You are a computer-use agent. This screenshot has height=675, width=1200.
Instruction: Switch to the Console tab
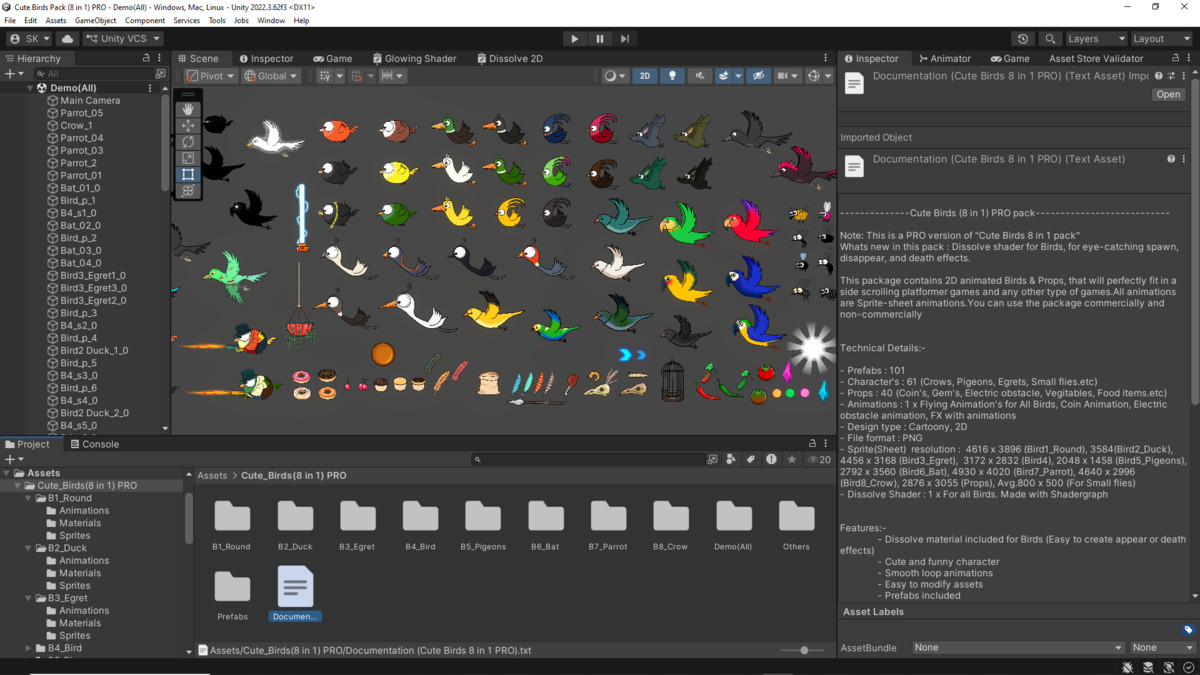tap(93, 444)
